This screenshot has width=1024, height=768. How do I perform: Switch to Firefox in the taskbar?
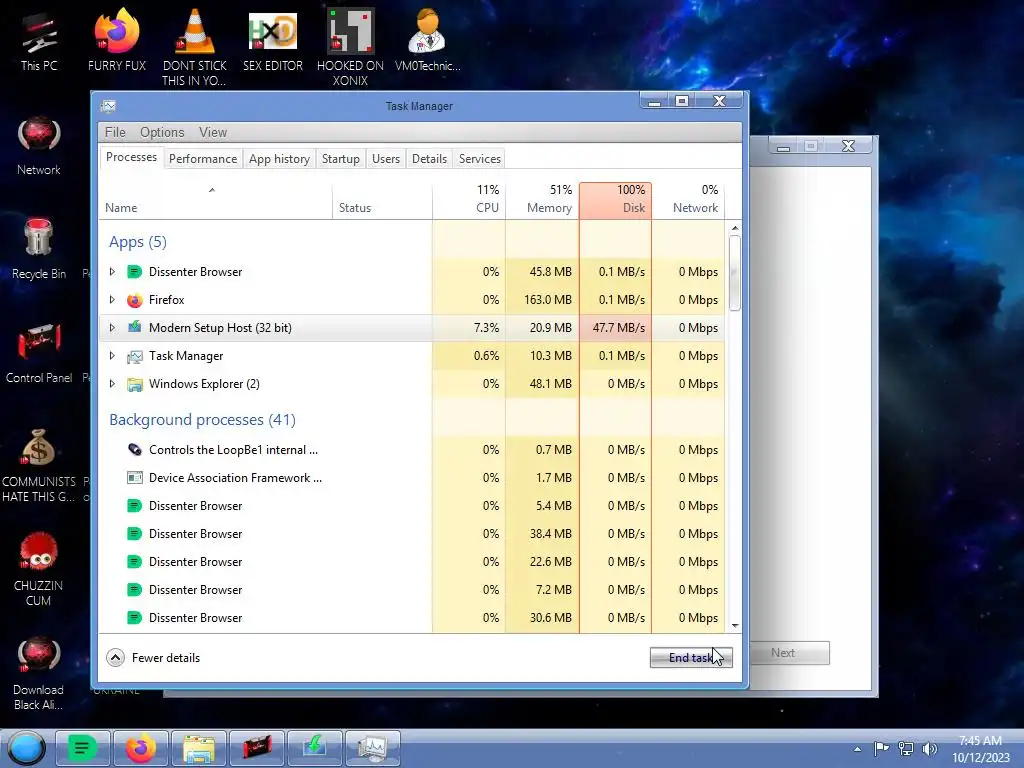(140, 748)
